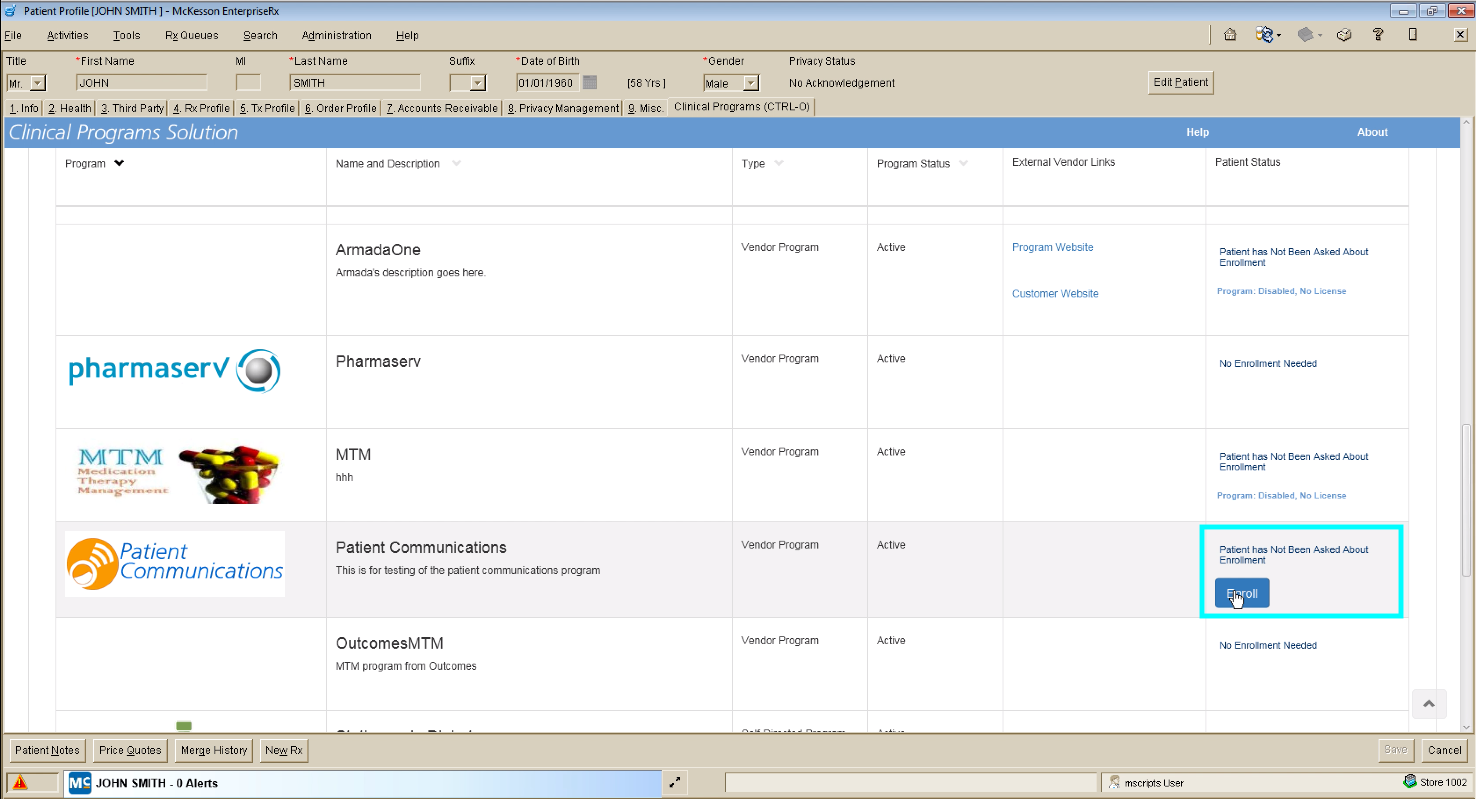Click the New Rx button
The width and height of the screenshot is (1476, 799).
click(x=284, y=750)
